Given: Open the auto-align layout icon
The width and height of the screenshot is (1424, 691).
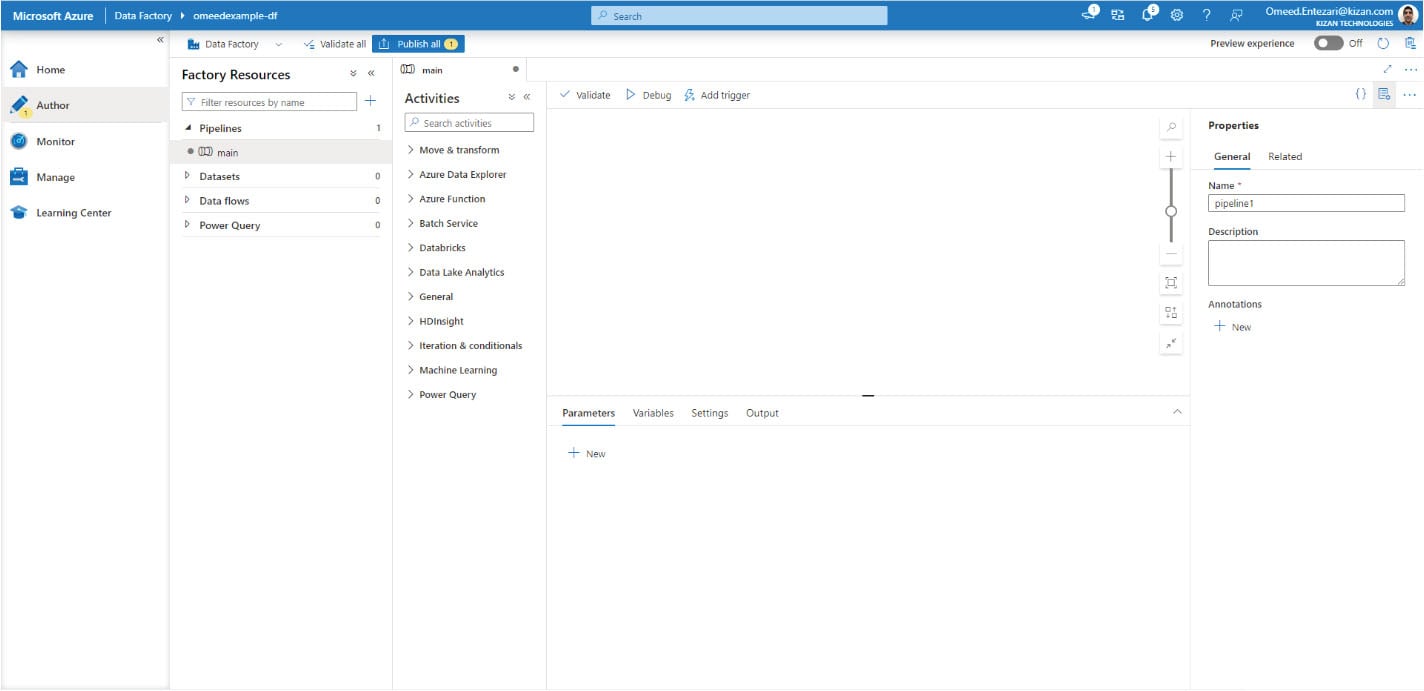Looking at the screenshot, I should pos(1171,311).
